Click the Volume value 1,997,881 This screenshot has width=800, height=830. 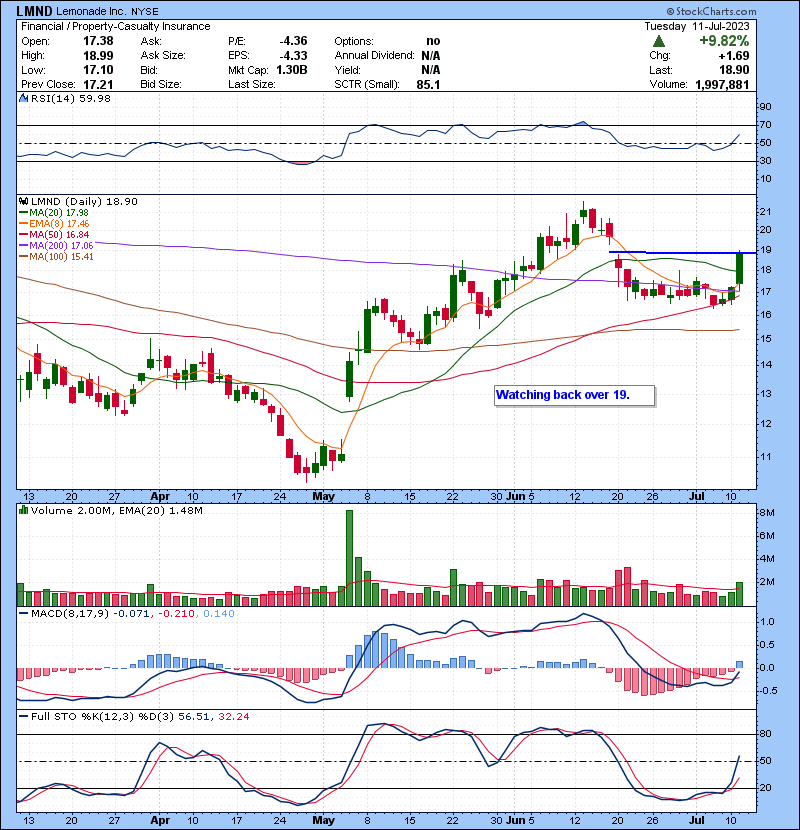tap(722, 84)
